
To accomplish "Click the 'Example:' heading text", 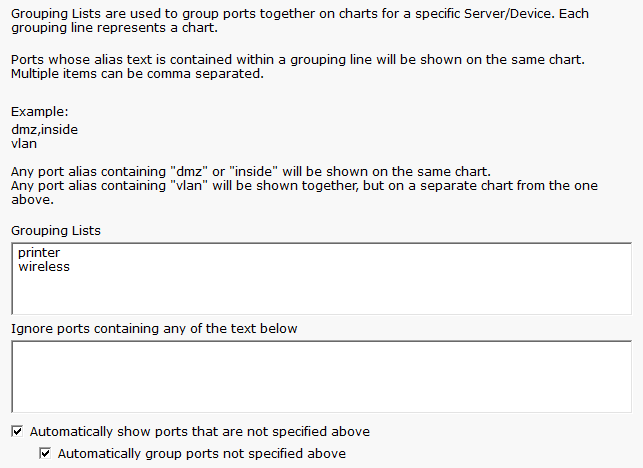I will (x=40, y=112).
